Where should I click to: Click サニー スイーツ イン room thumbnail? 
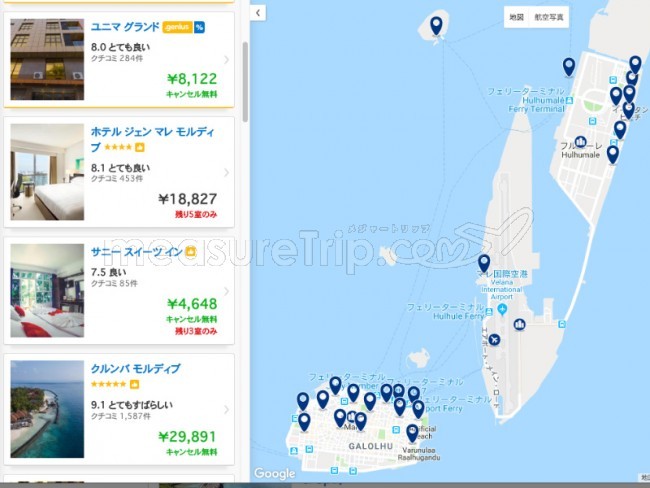tap(47, 290)
